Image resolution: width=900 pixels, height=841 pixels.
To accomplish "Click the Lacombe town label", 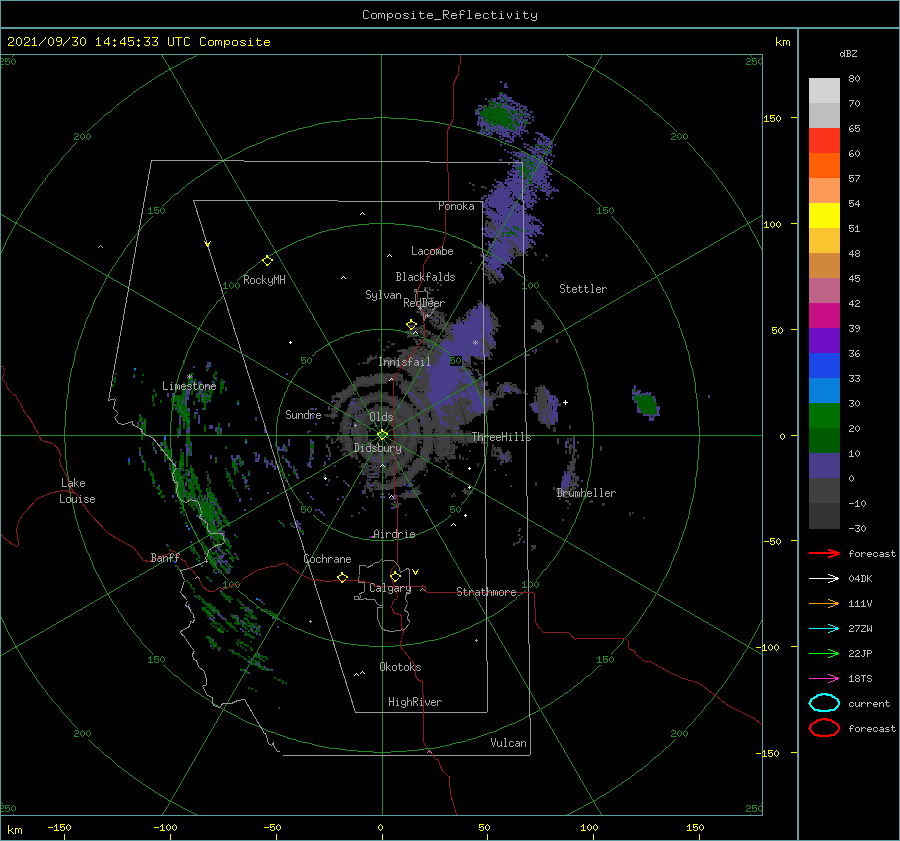I will click(x=432, y=251).
